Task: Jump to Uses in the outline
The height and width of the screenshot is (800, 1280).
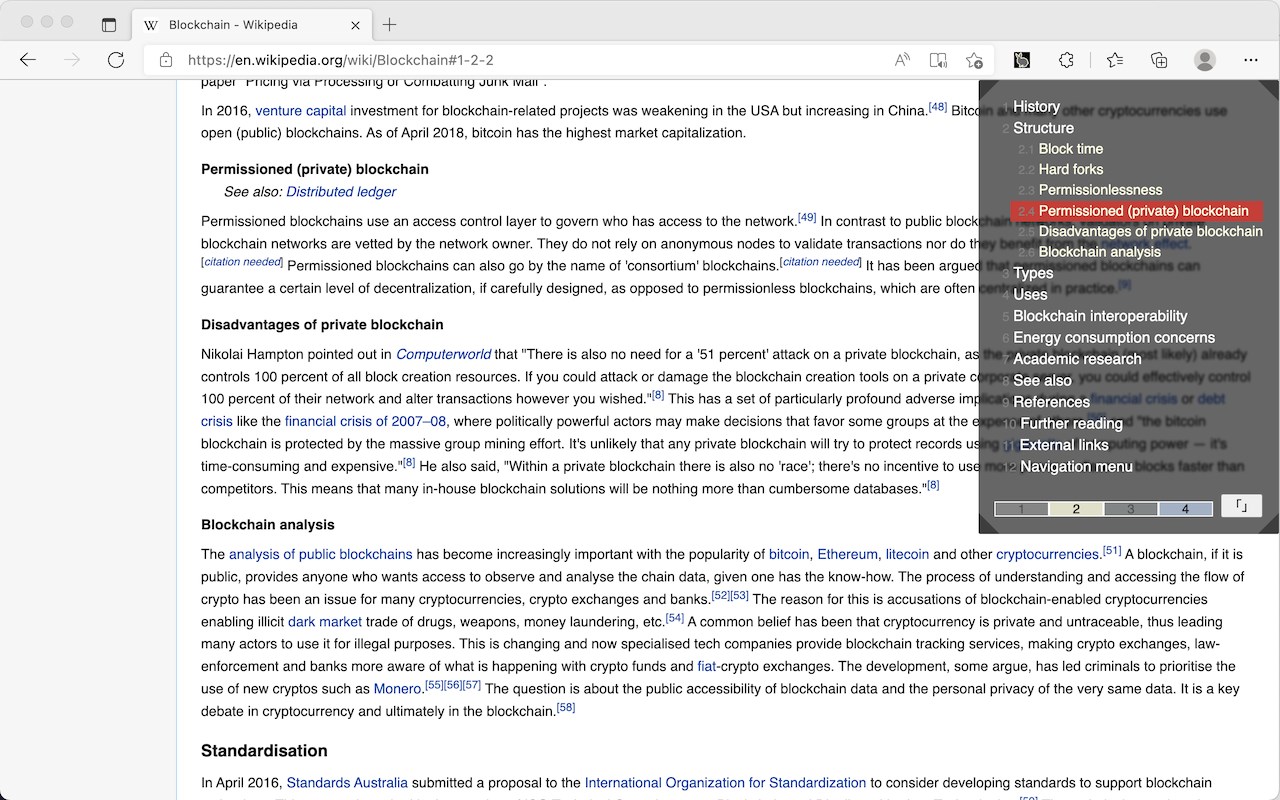Action: point(1030,294)
